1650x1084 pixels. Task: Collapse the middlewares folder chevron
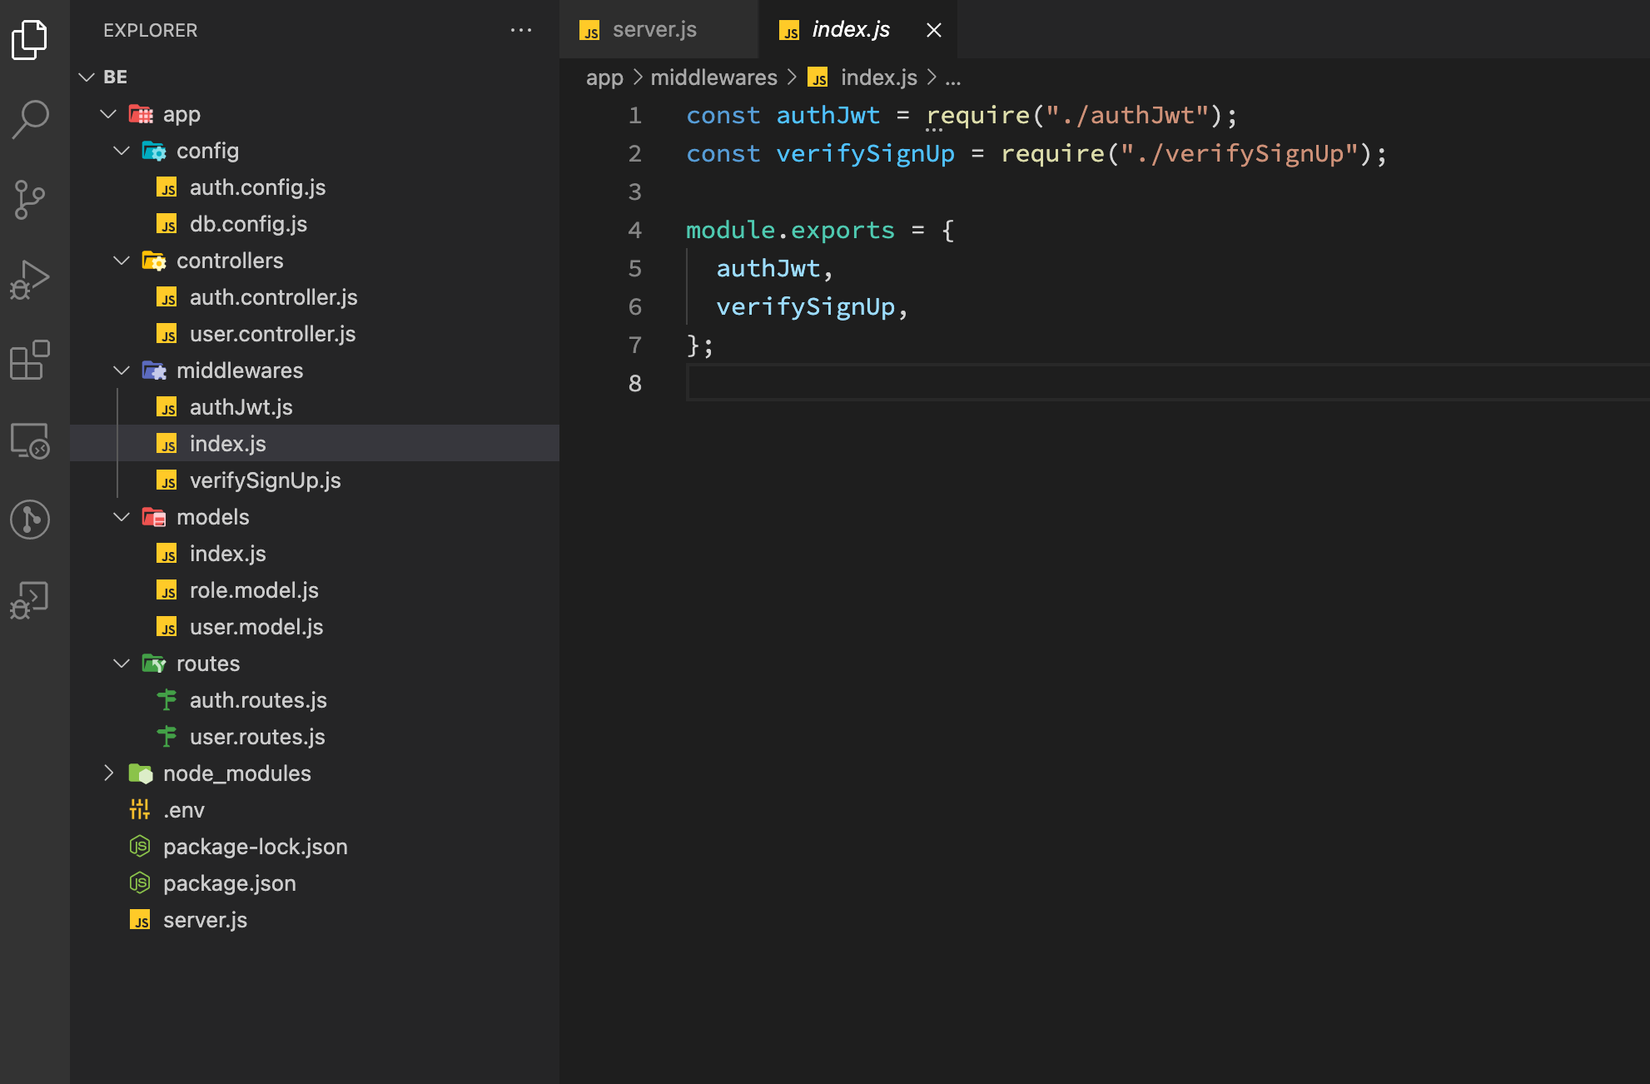point(122,371)
